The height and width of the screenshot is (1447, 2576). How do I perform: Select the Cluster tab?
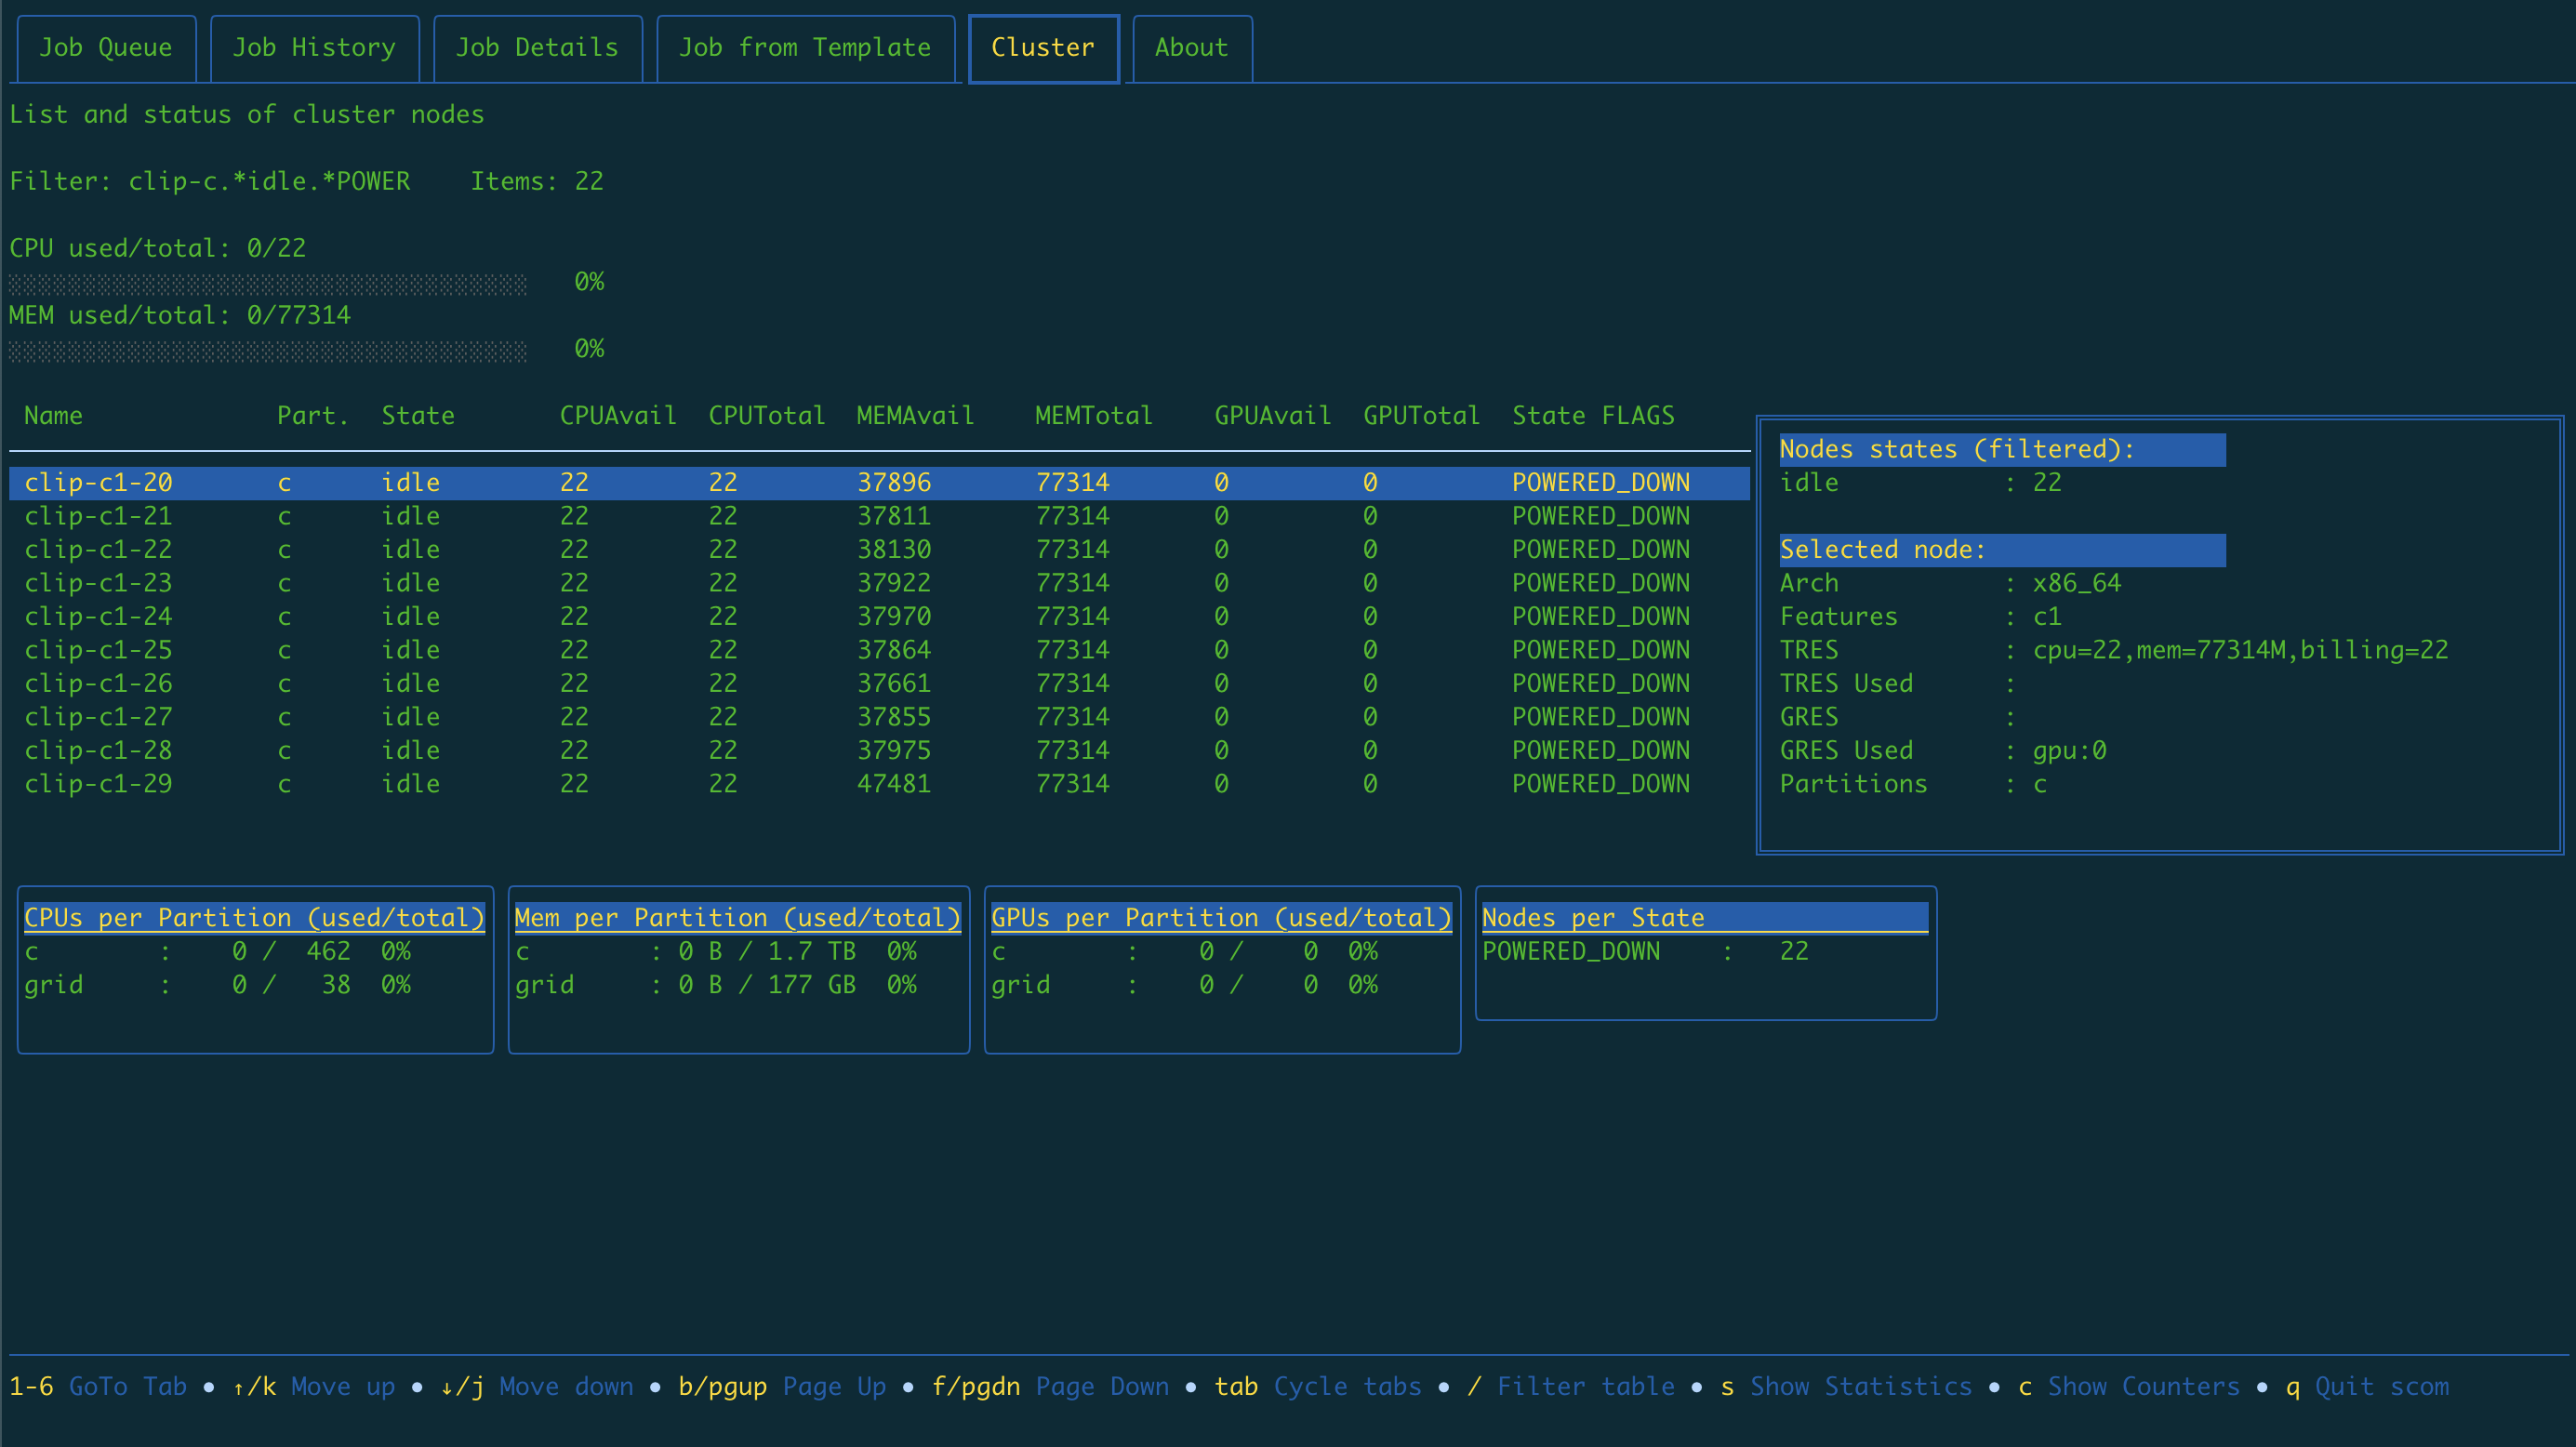click(1042, 47)
